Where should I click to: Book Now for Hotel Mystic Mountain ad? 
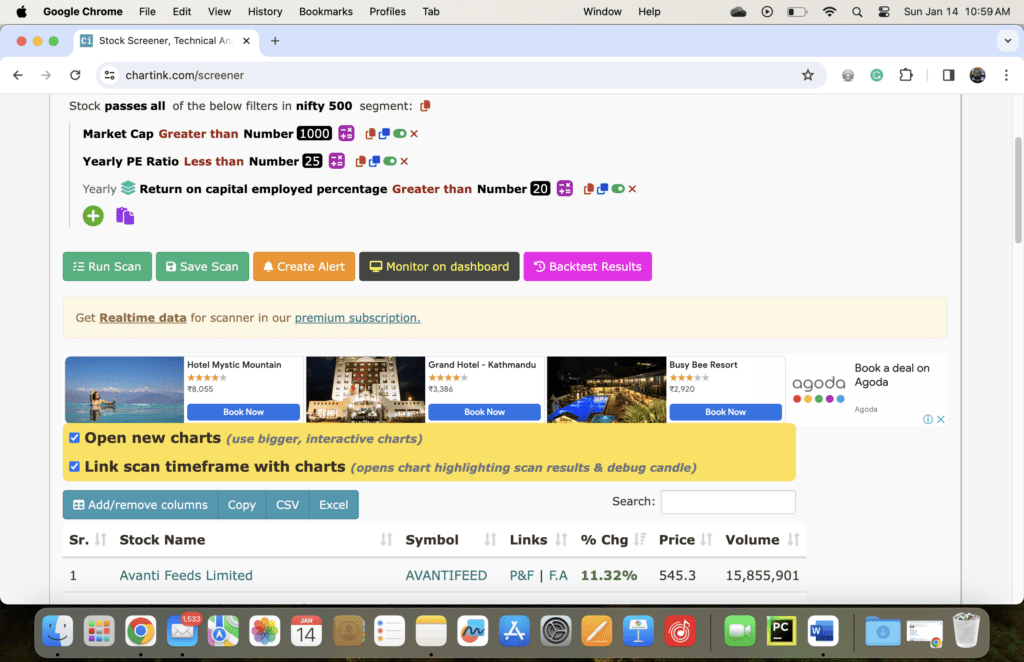[x=244, y=412]
